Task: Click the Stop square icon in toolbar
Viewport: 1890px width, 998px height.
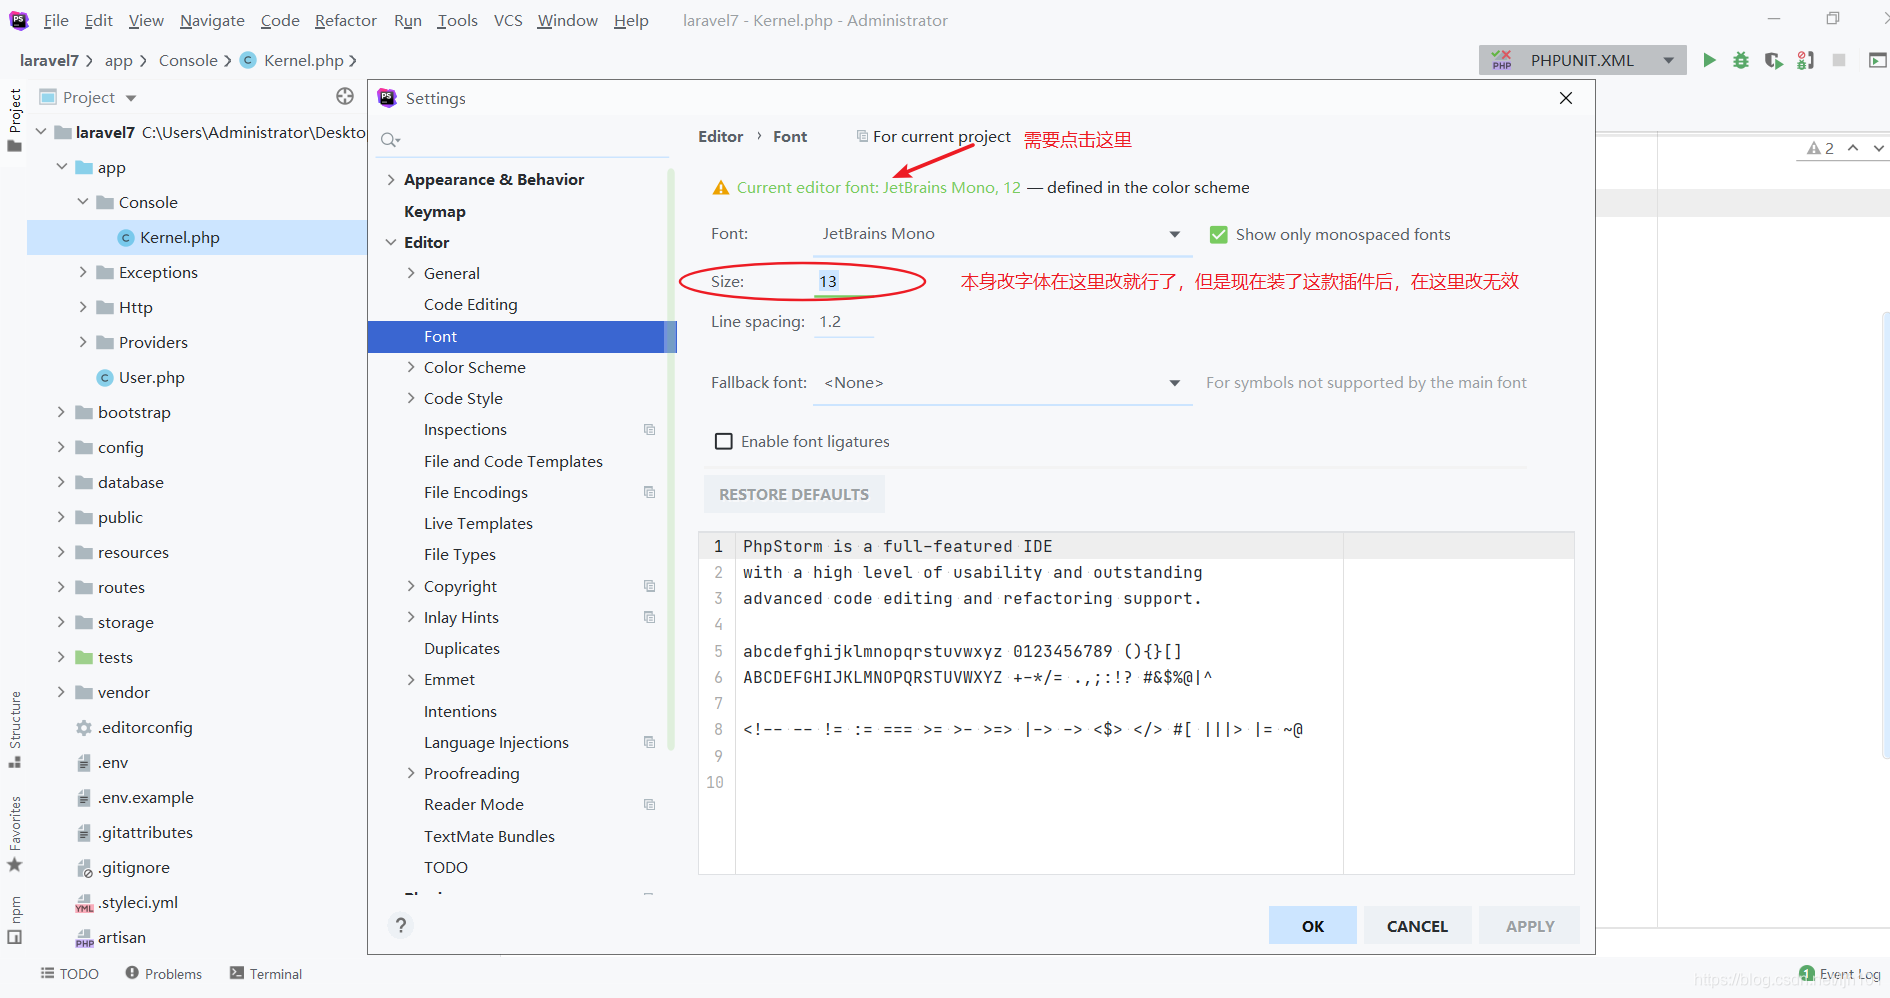Action: (x=1838, y=60)
